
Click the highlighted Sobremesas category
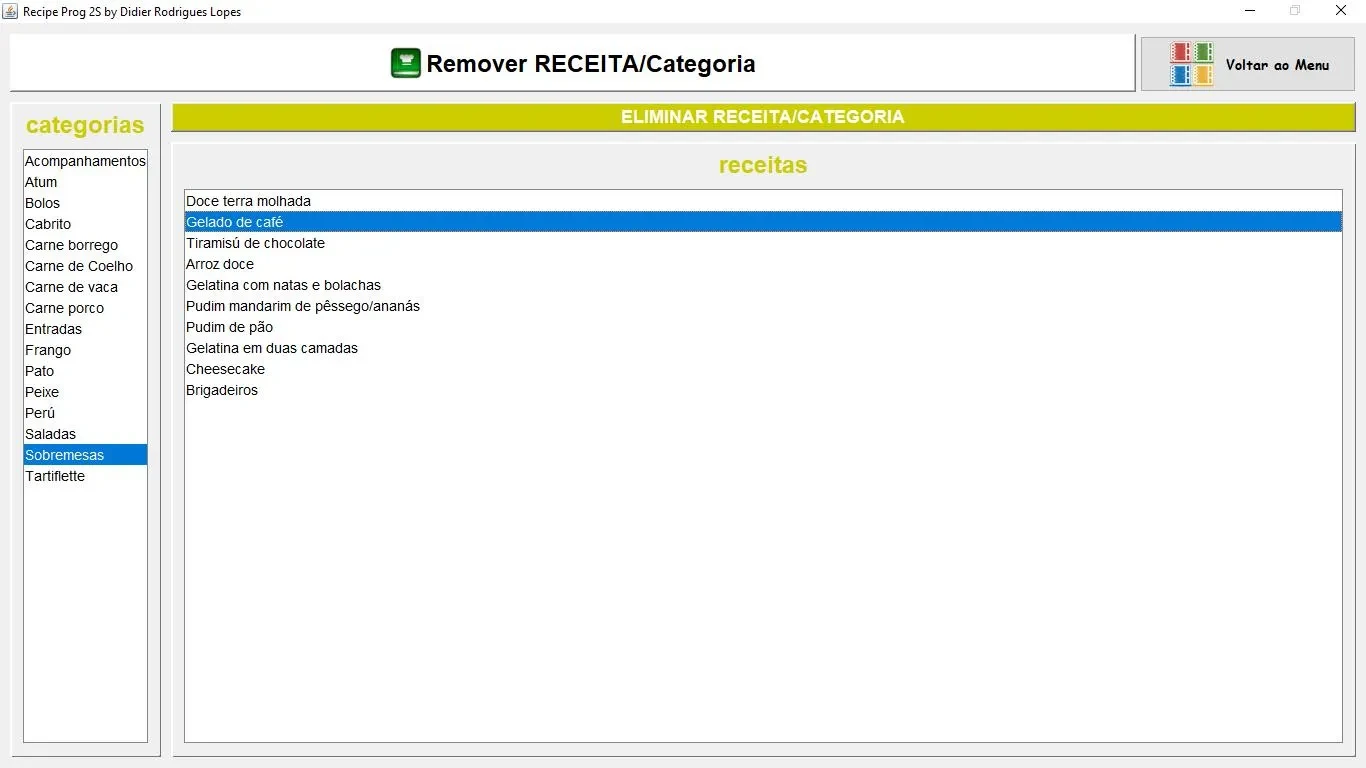coord(65,455)
